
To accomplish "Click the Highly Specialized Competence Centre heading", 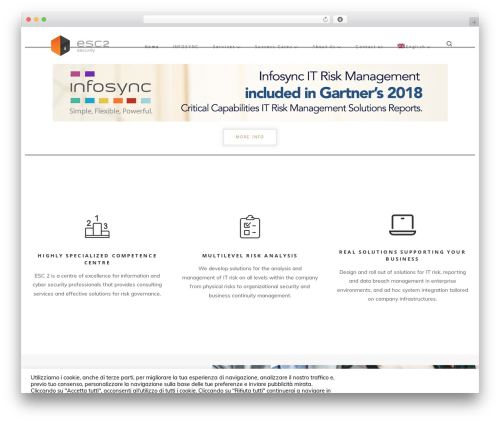I will (97, 259).
